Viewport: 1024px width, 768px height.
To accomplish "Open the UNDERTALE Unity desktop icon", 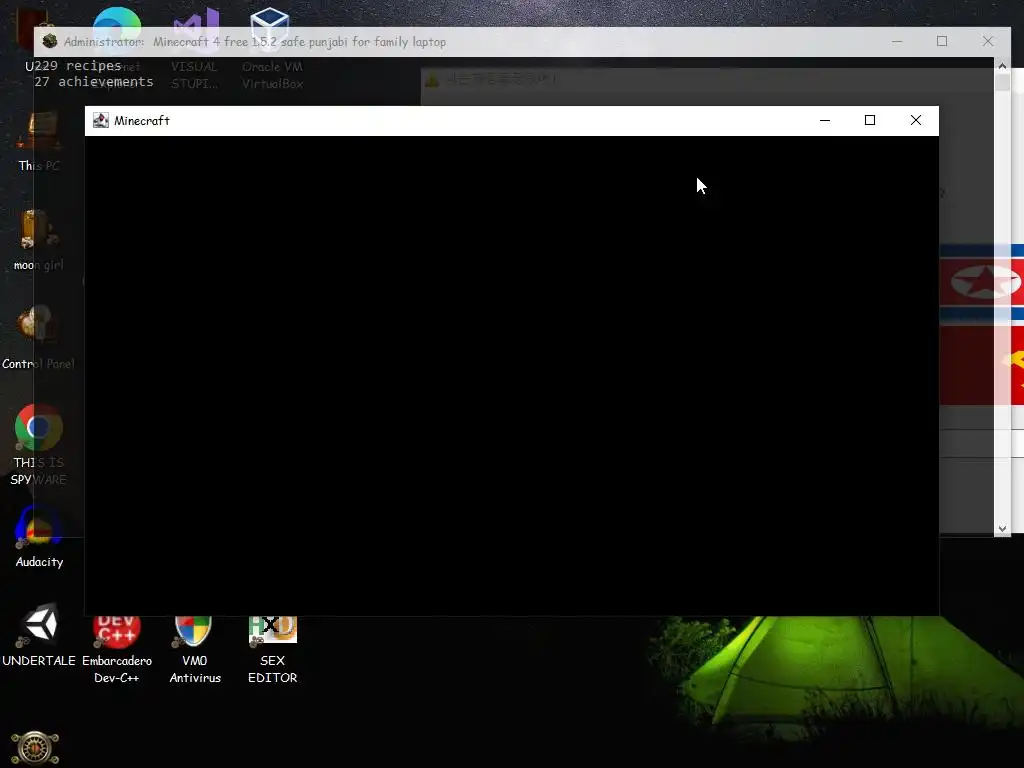I will click(x=39, y=635).
